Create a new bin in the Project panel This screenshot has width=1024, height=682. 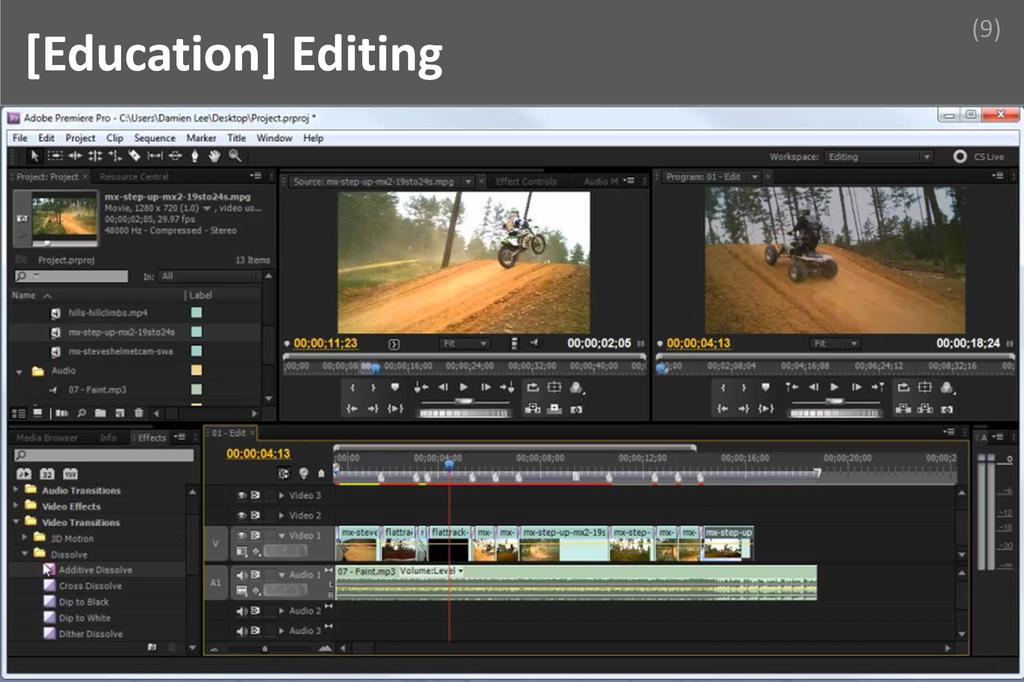pos(101,413)
